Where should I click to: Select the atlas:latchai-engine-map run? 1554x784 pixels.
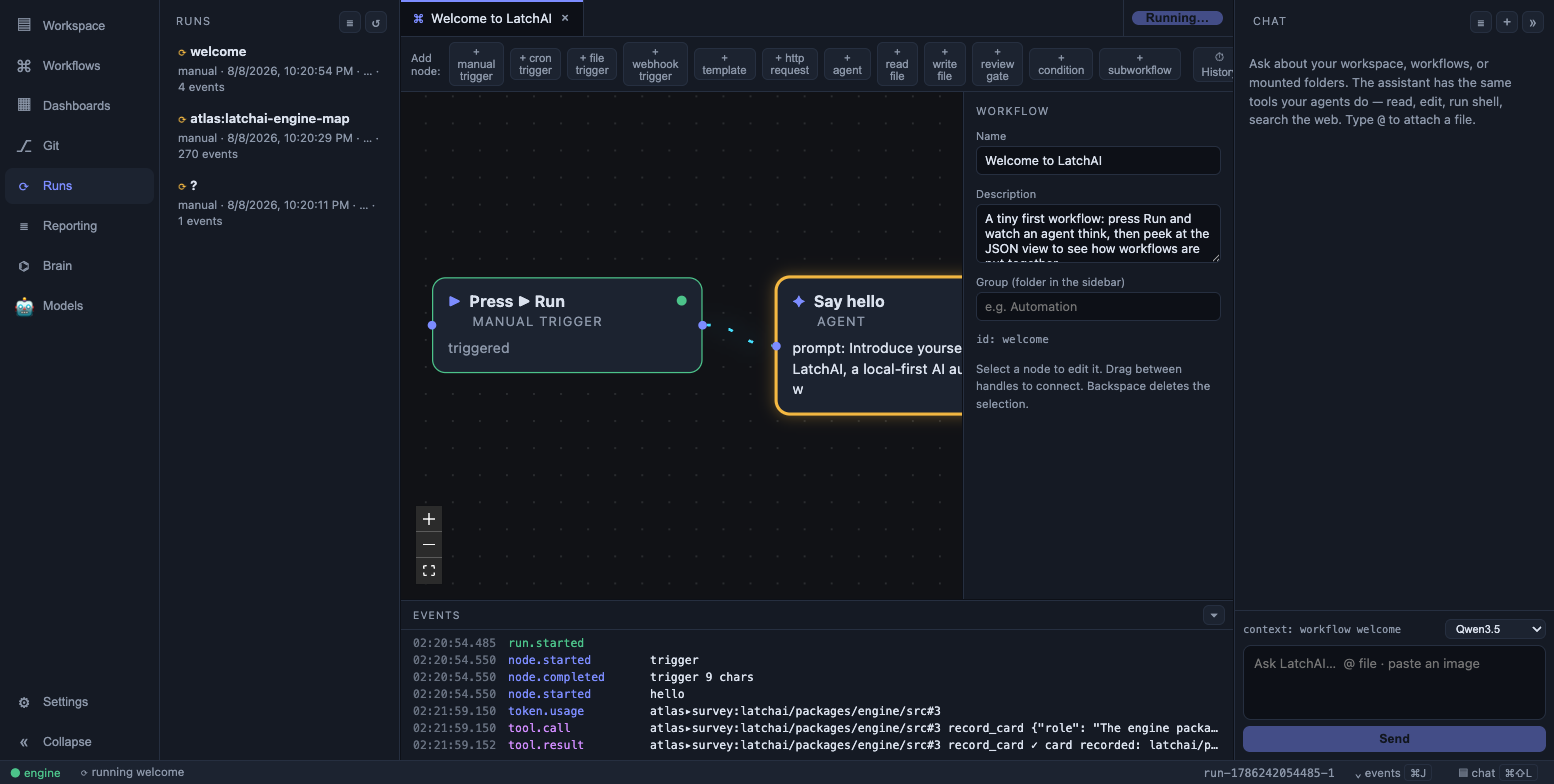[x=279, y=136]
